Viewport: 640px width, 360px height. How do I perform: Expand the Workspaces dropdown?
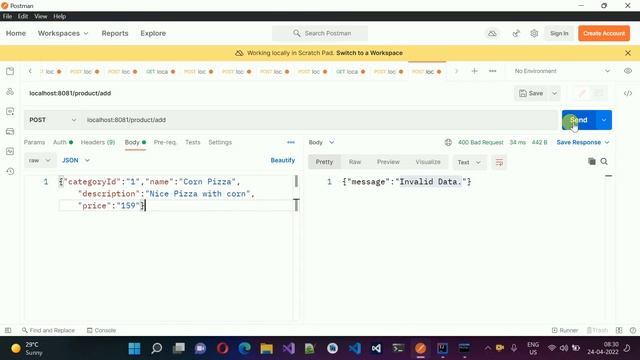(63, 33)
